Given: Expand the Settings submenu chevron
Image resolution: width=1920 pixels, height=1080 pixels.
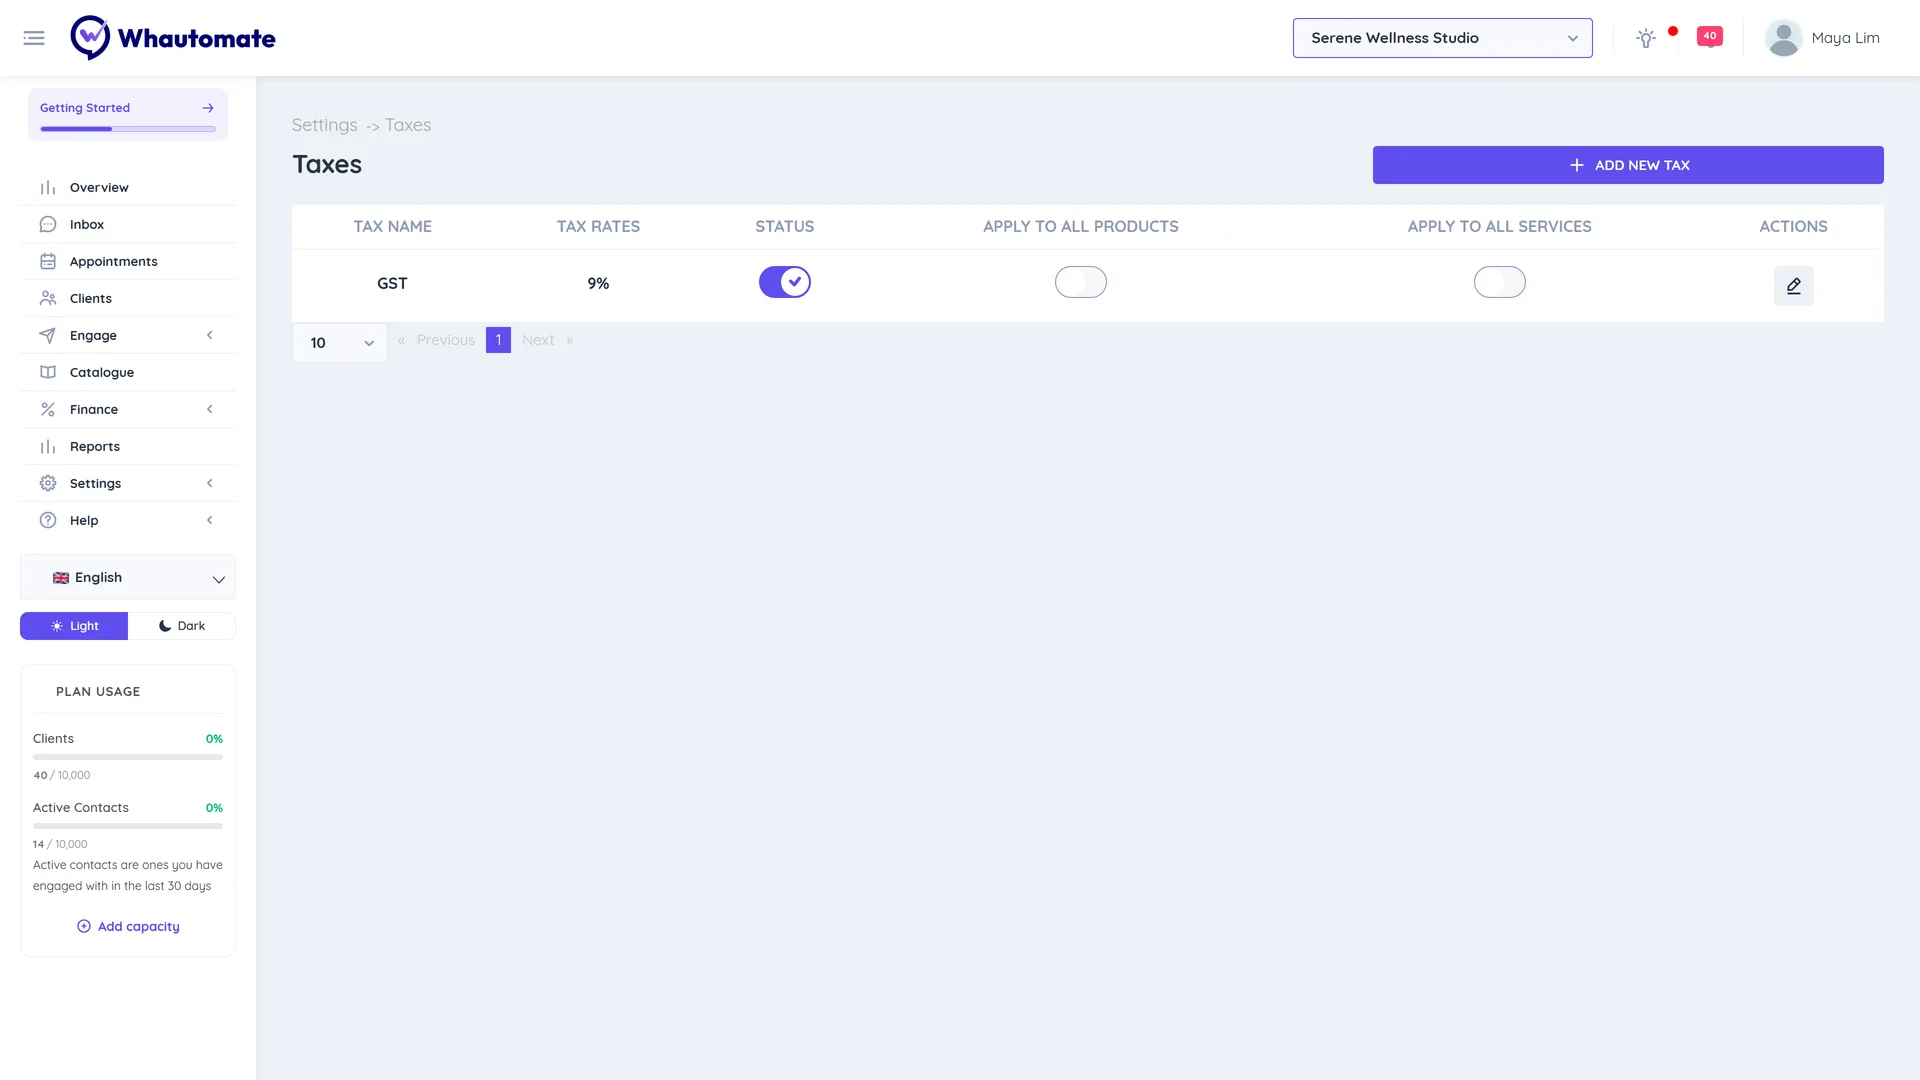Looking at the screenshot, I should pos(210,483).
